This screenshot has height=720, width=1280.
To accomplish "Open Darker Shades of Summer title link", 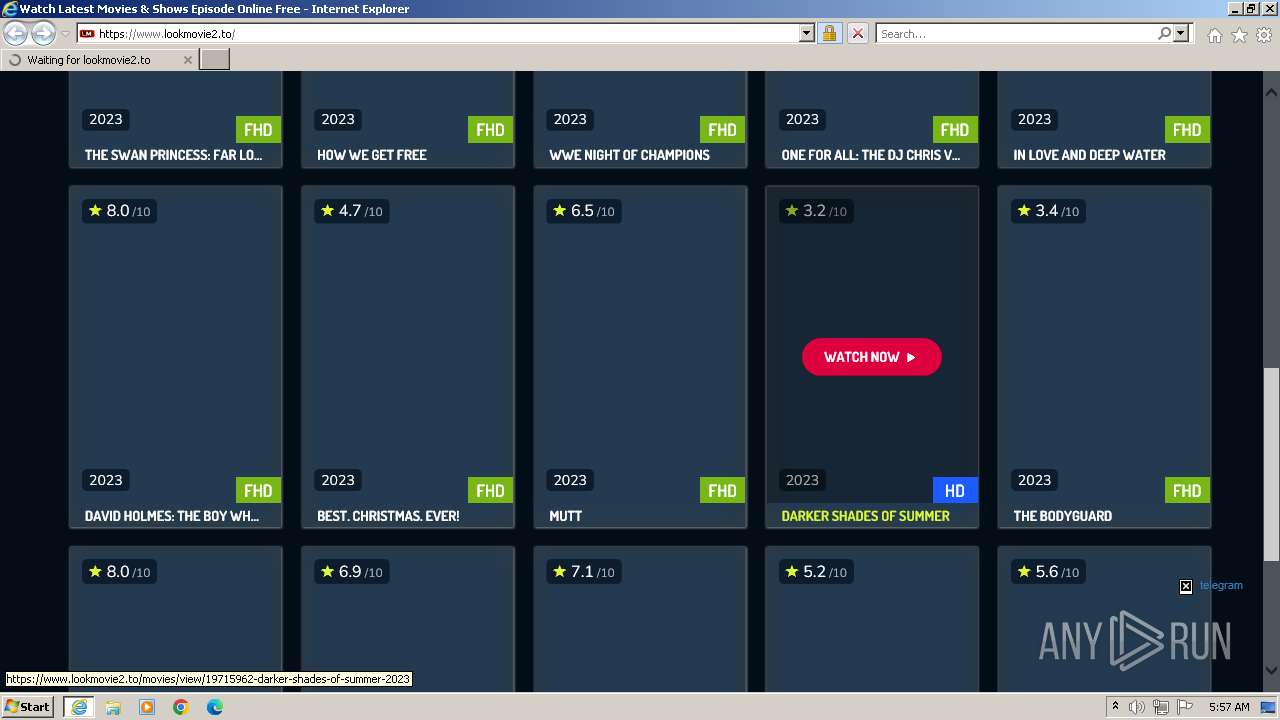I will coord(865,516).
